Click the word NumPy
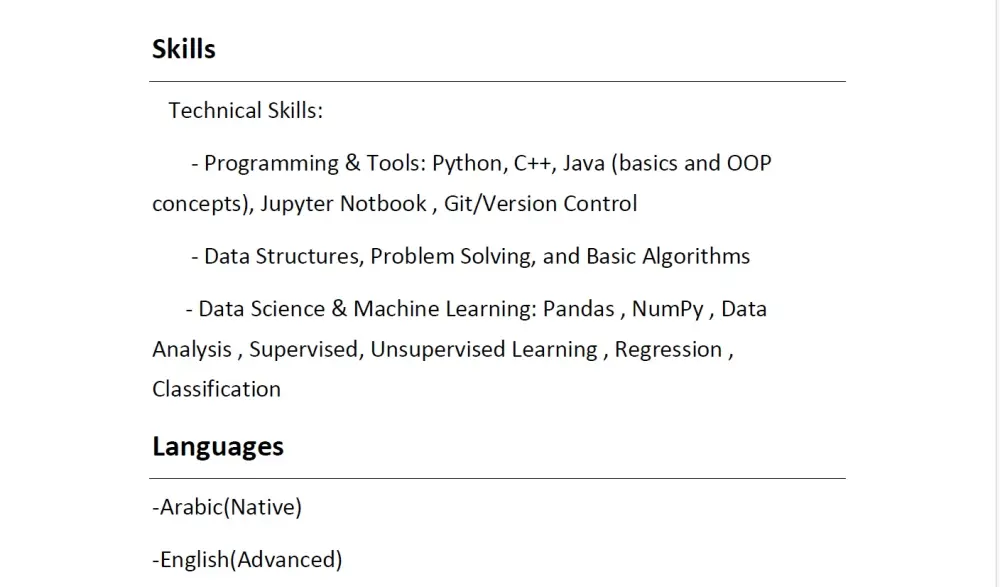Viewport: 1000px width, 587px height. tap(667, 309)
